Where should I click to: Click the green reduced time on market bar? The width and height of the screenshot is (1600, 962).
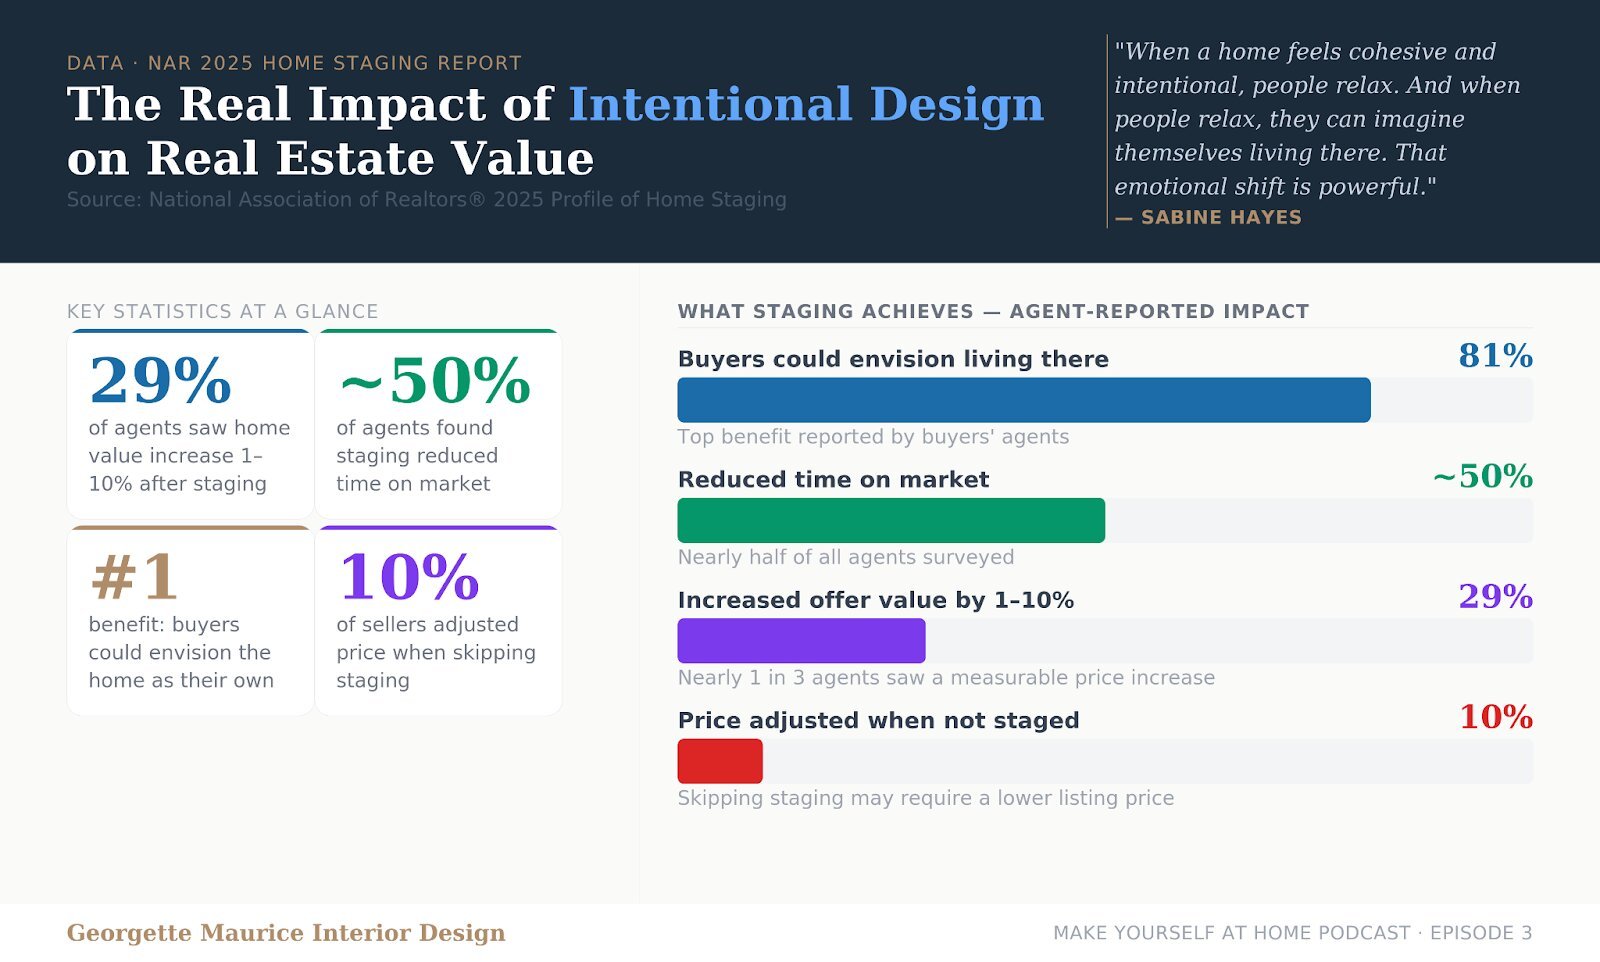pyautogui.click(x=890, y=520)
